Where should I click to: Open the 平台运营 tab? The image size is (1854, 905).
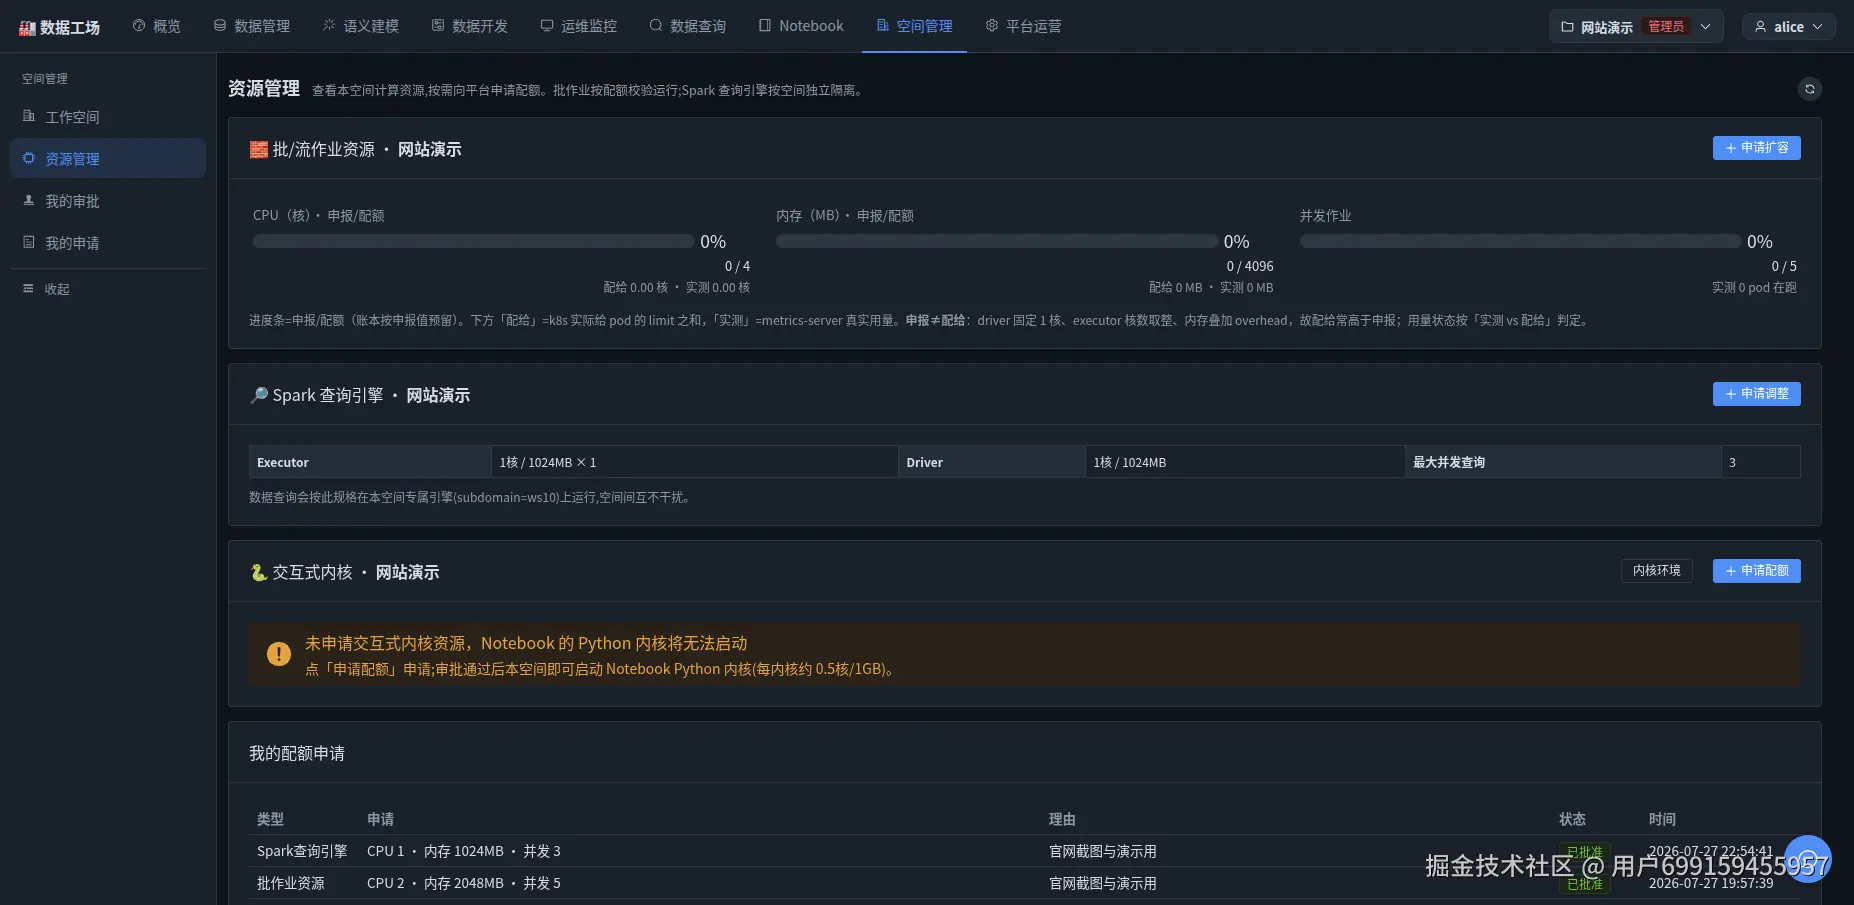pyautogui.click(x=1024, y=26)
